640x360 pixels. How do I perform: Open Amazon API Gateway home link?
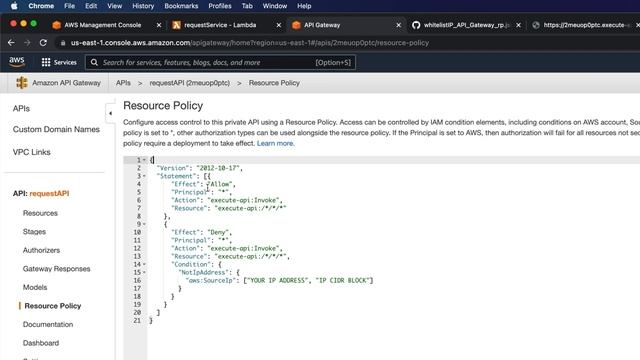coord(66,83)
